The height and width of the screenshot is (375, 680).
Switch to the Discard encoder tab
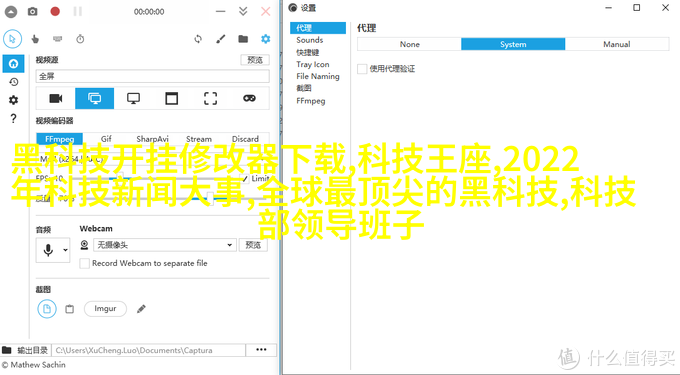click(x=245, y=139)
